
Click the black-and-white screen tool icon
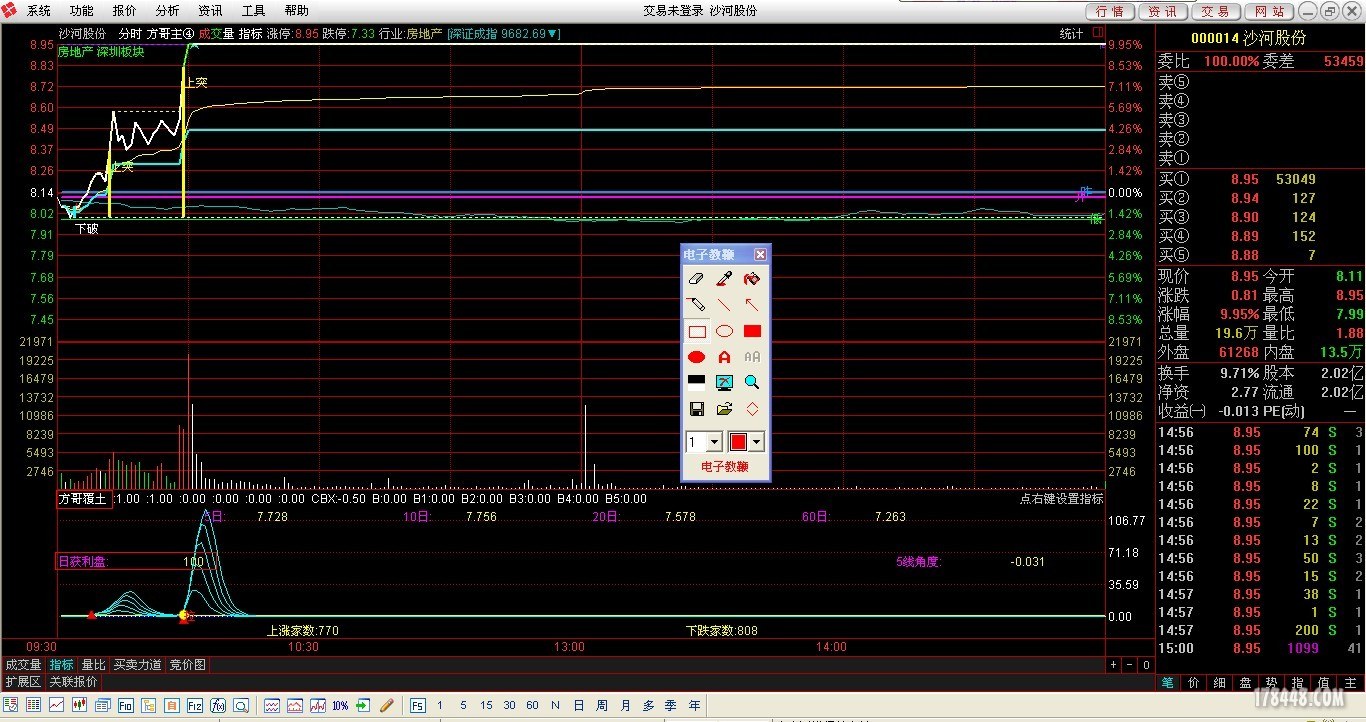[697, 382]
